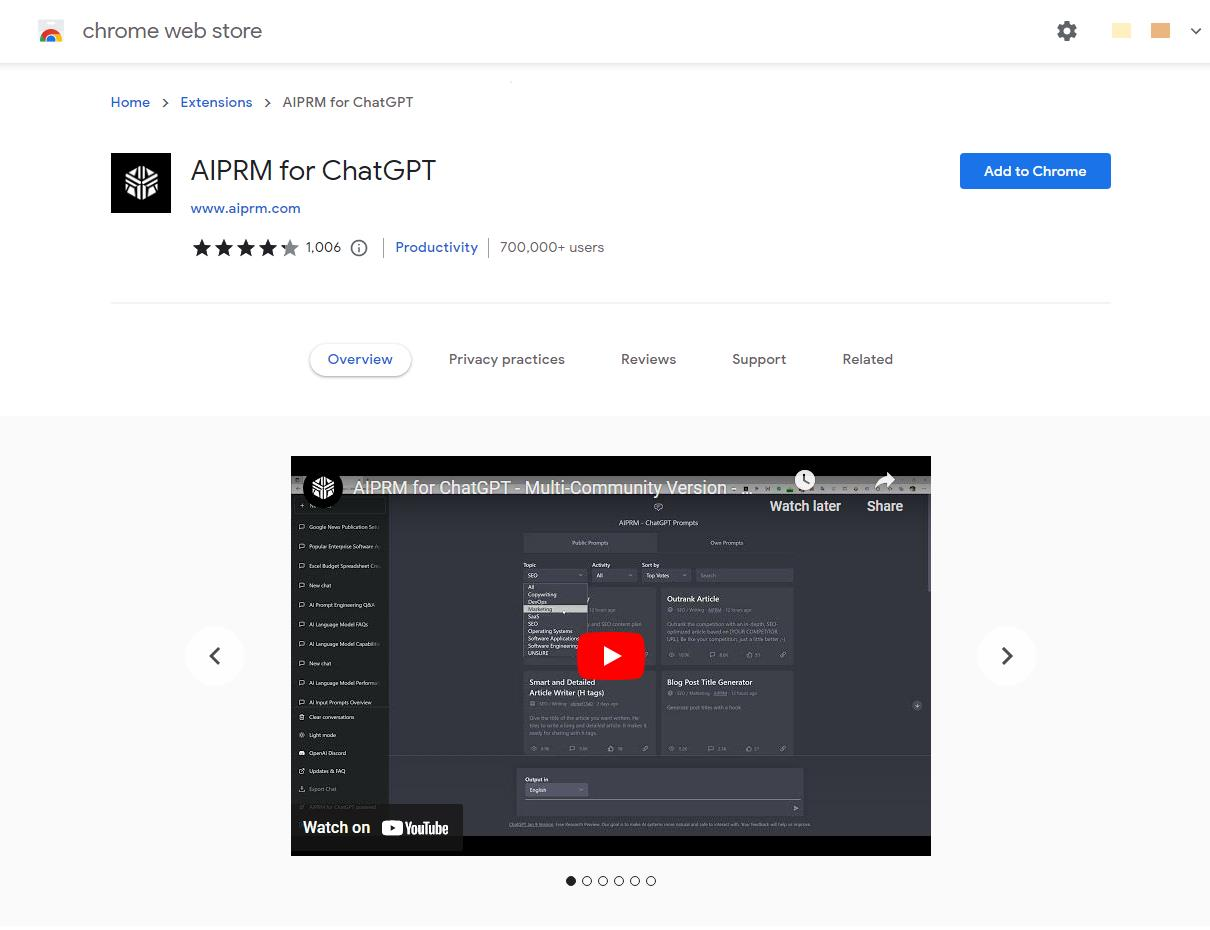
Task: Go to previous slide with left chevron
Action: coord(214,656)
